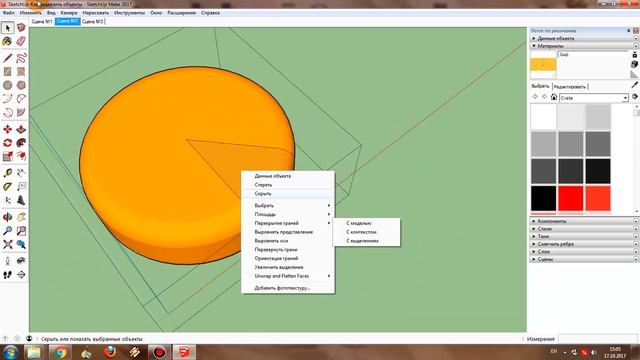
Task: Select the Rotate tool
Action: 7,143
